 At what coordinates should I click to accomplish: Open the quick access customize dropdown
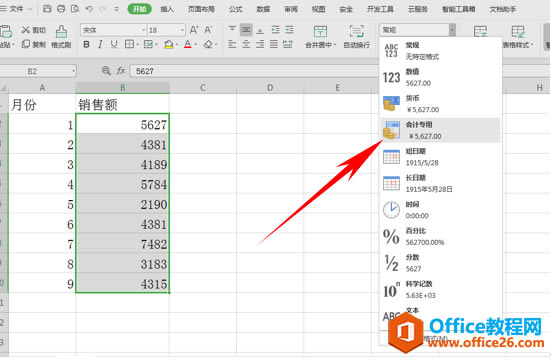click(x=117, y=9)
